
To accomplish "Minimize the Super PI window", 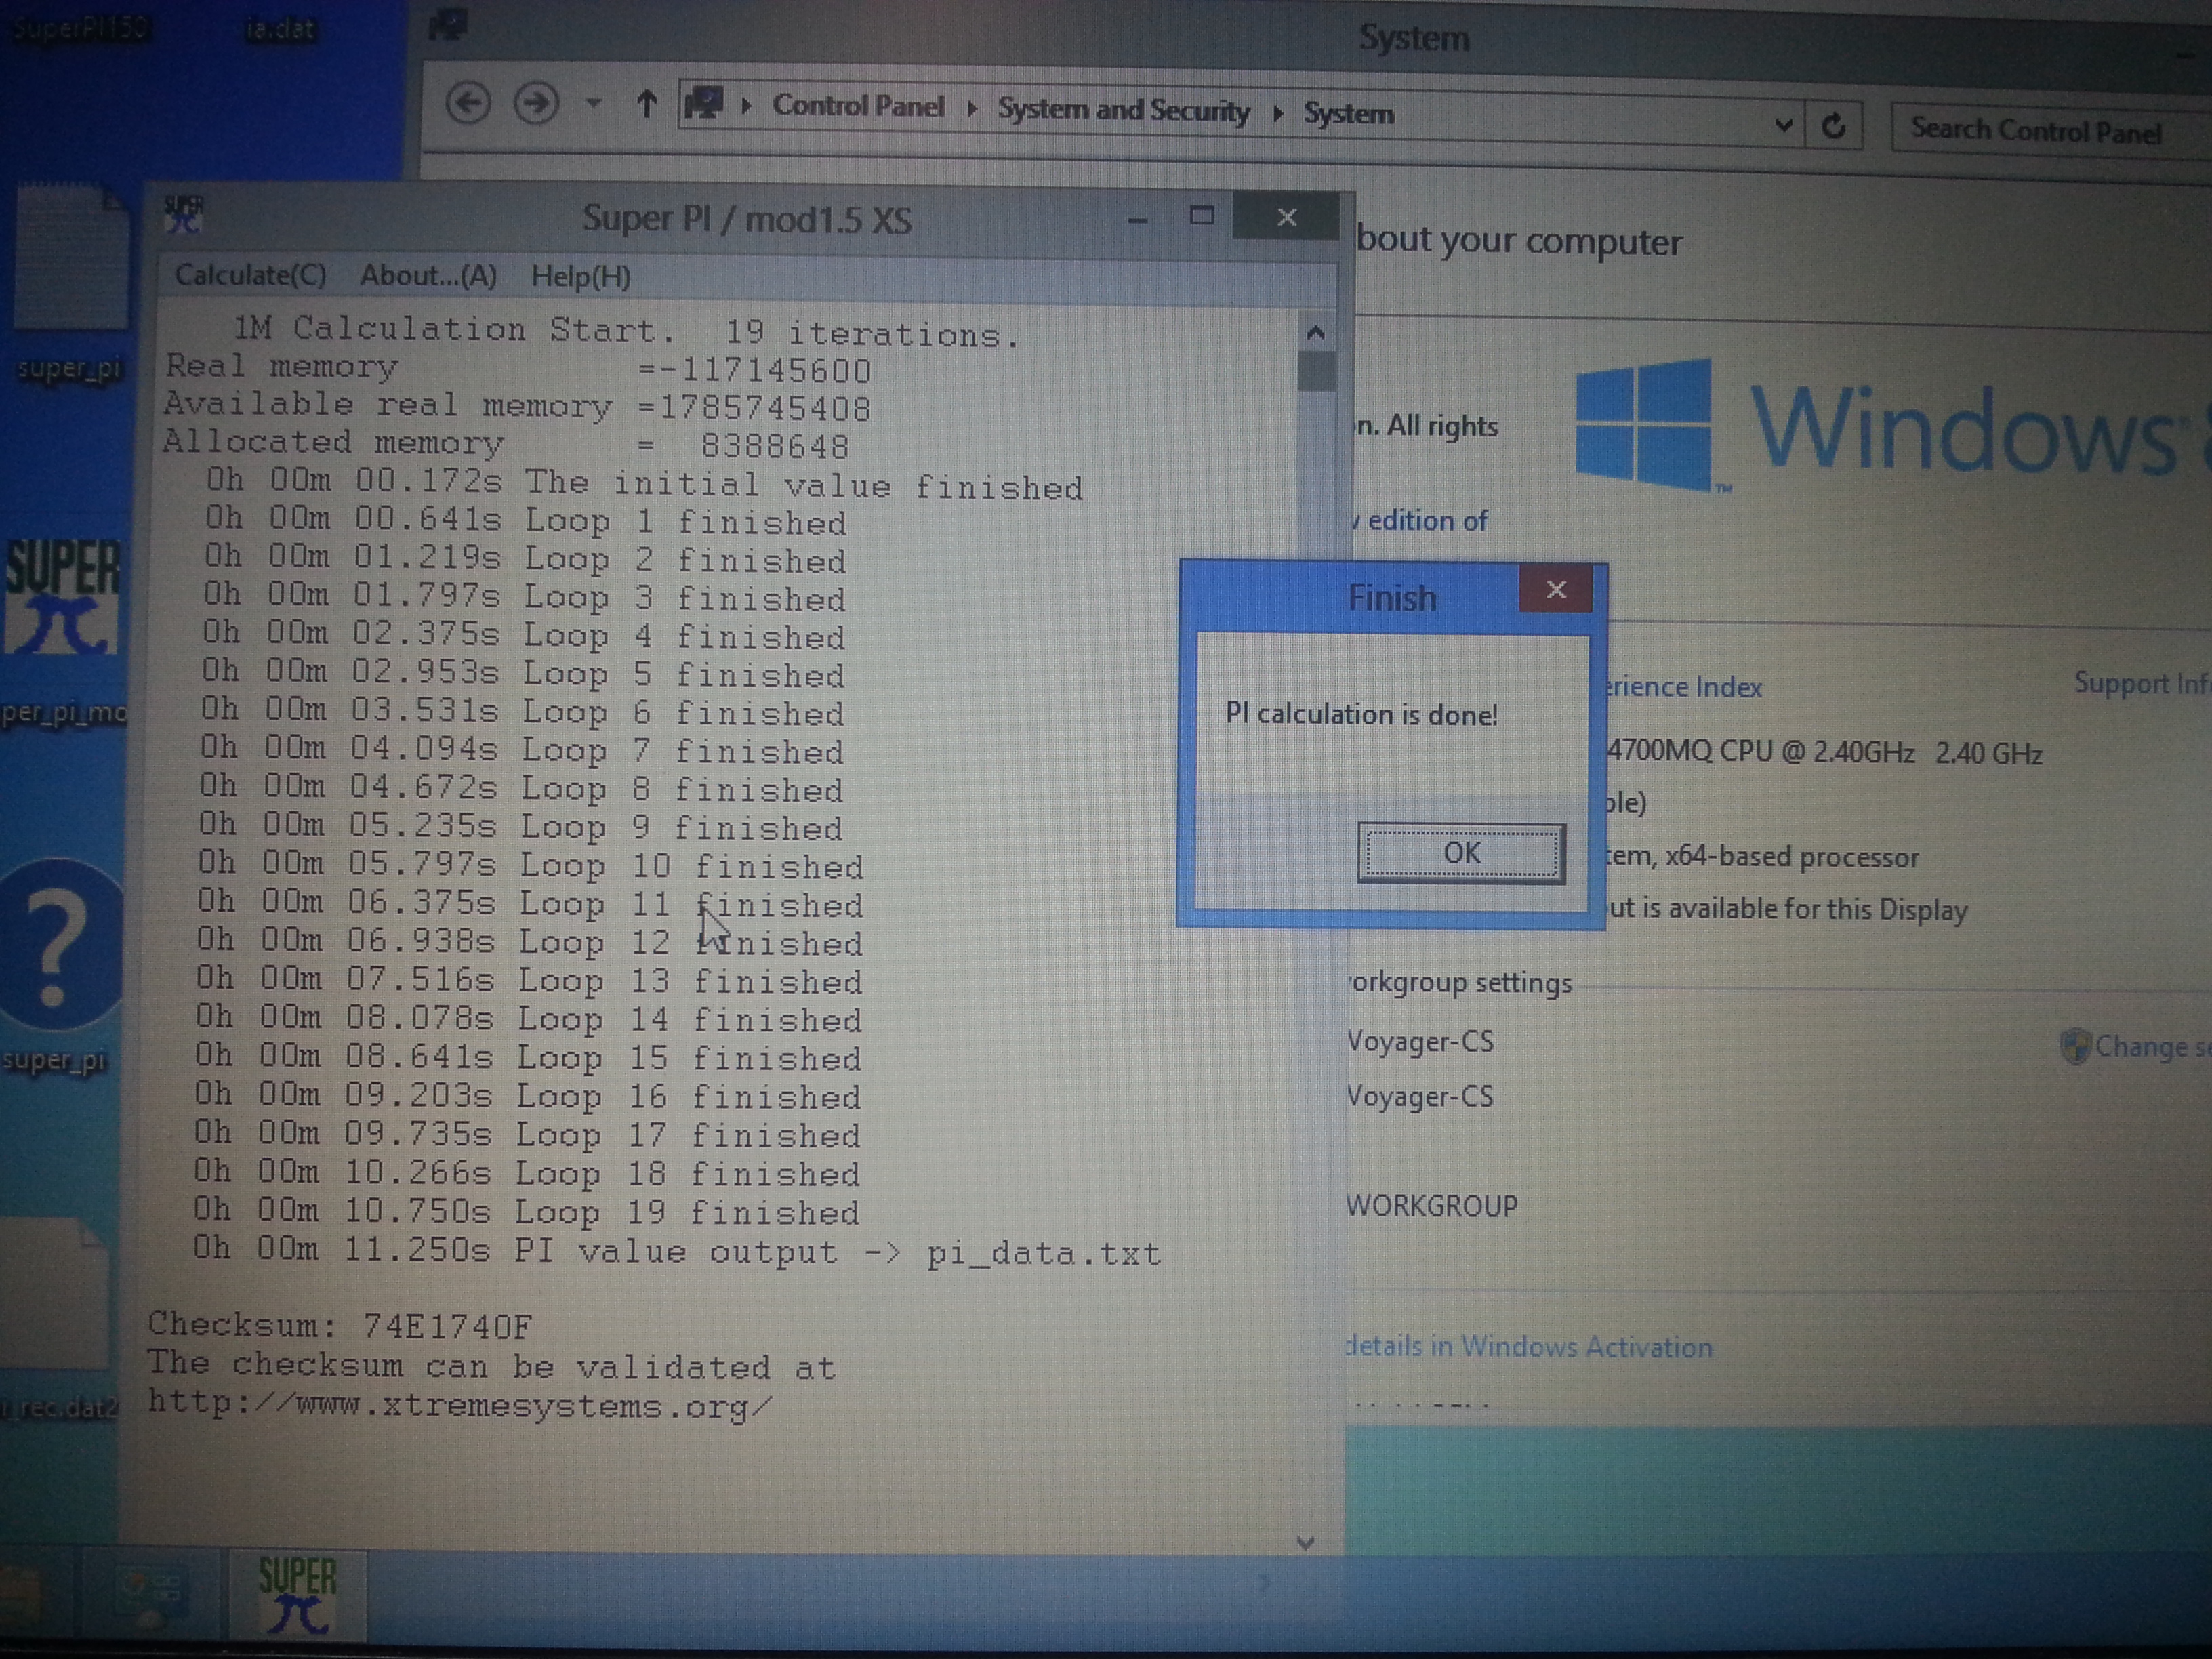I will pyautogui.click(x=1137, y=220).
